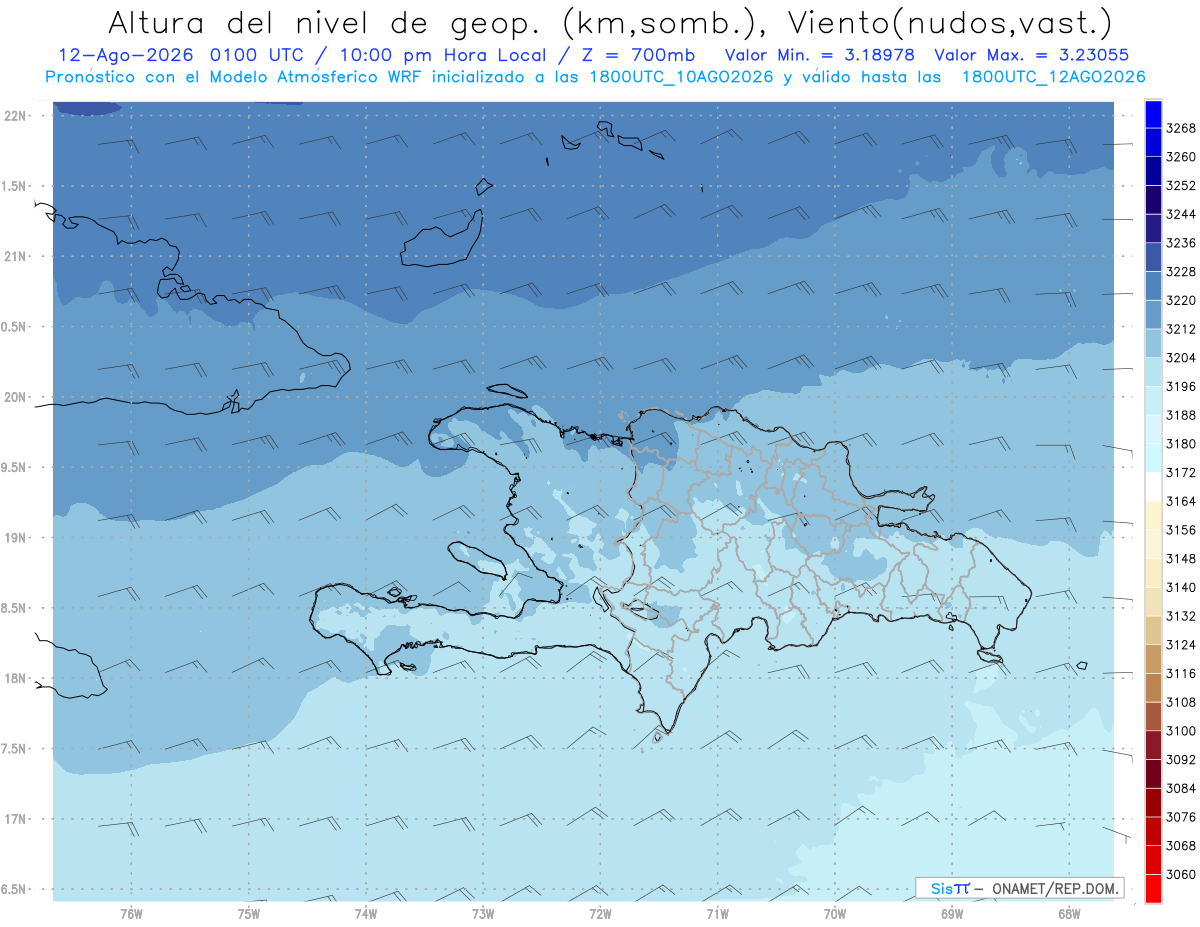1200x927 pixels.
Task: Click the bright blue swatch above 3268
Action: 1153,113
